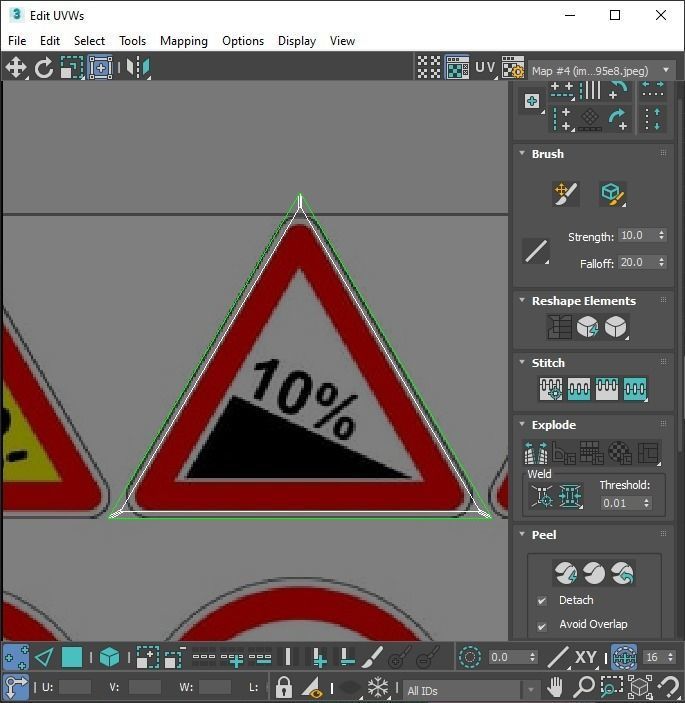Click the Relax custom icon in Reshape Elements
The width and height of the screenshot is (685, 703).
pos(616,326)
